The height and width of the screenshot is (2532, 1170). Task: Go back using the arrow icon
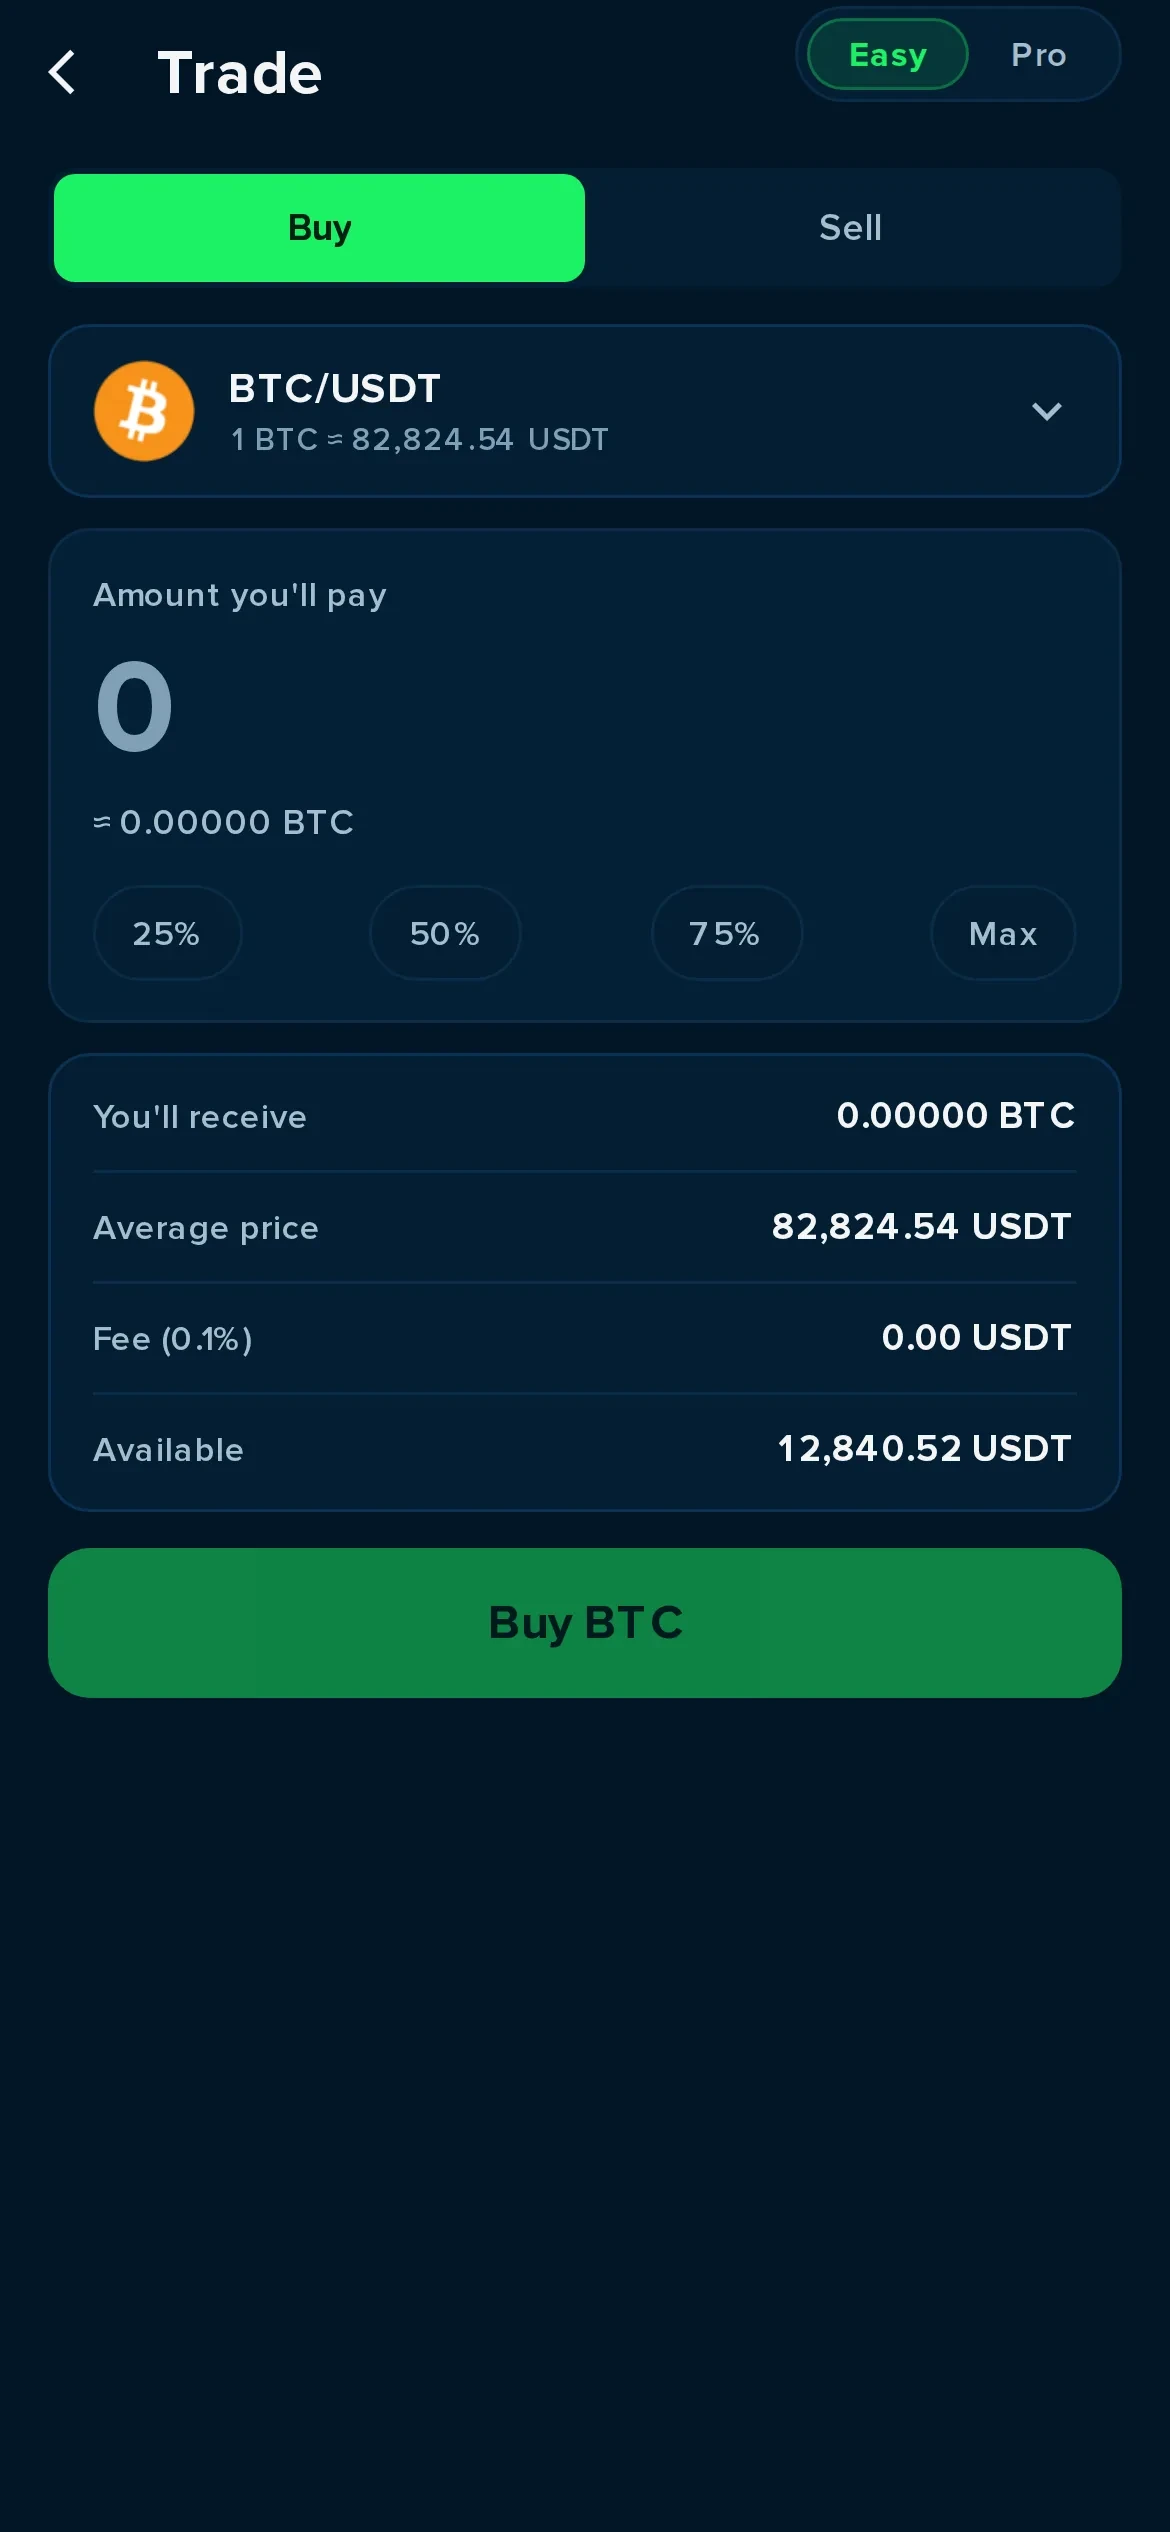(62, 73)
